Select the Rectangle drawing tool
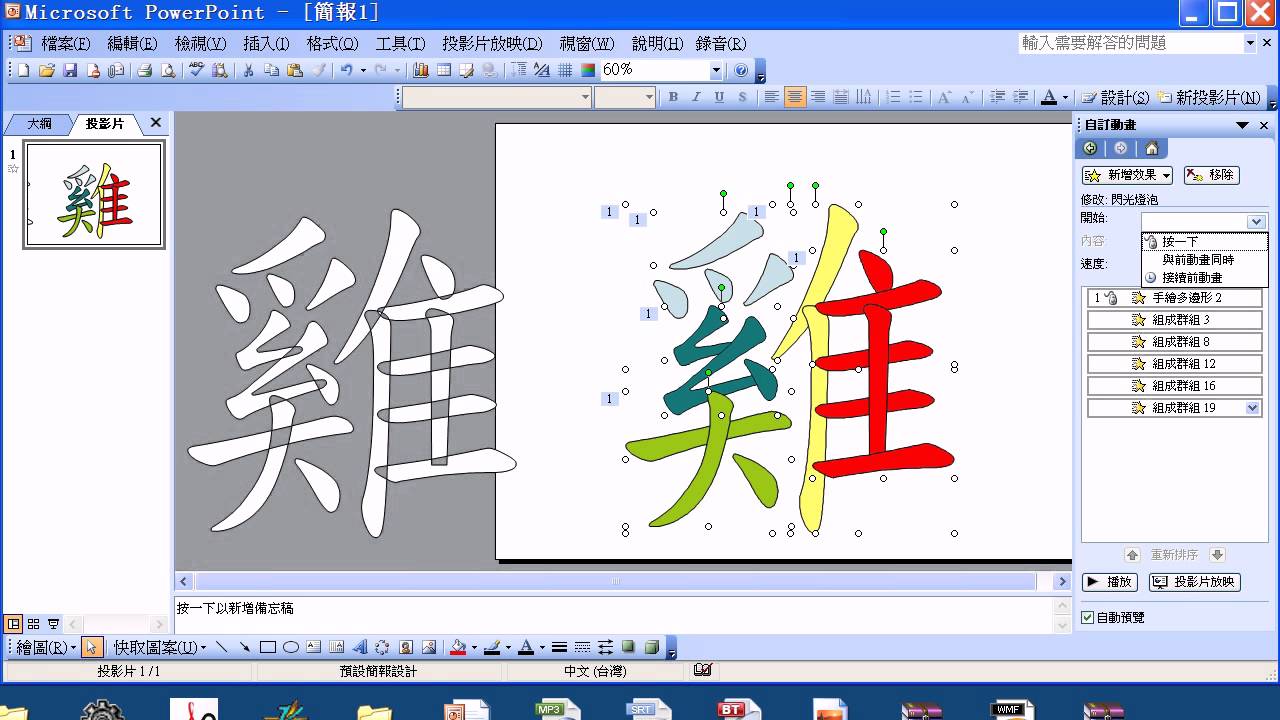The image size is (1280, 720). pos(268,648)
